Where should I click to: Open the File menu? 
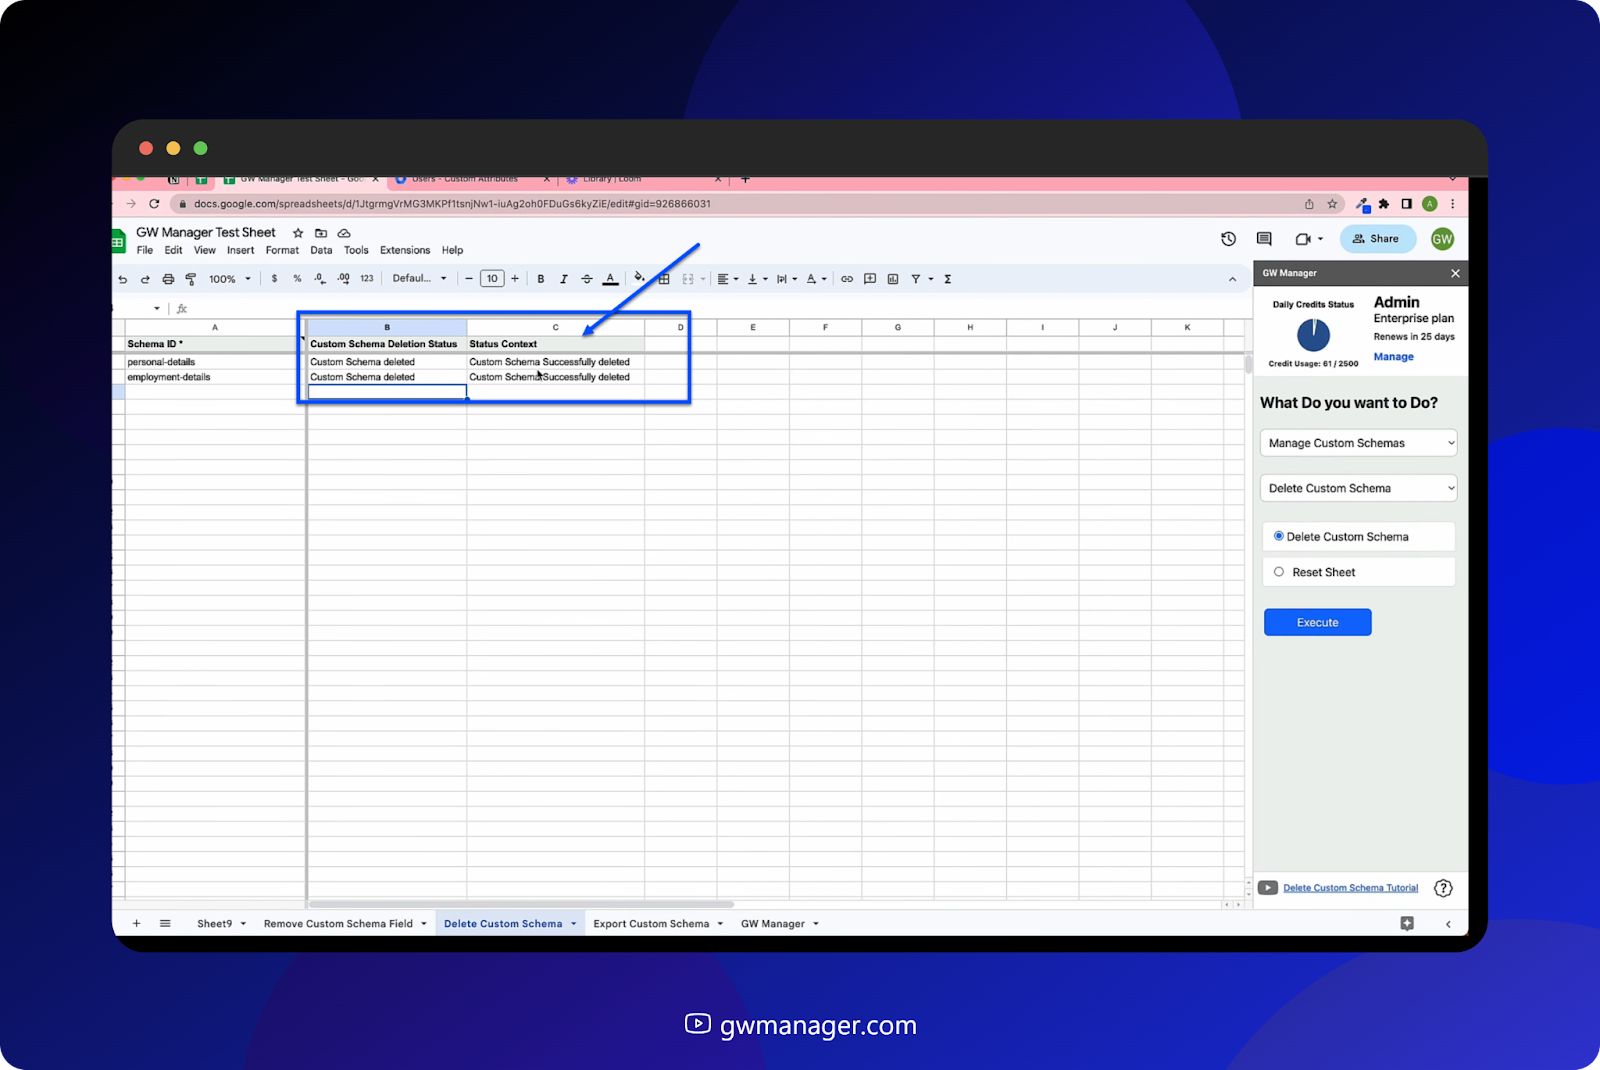(x=145, y=251)
